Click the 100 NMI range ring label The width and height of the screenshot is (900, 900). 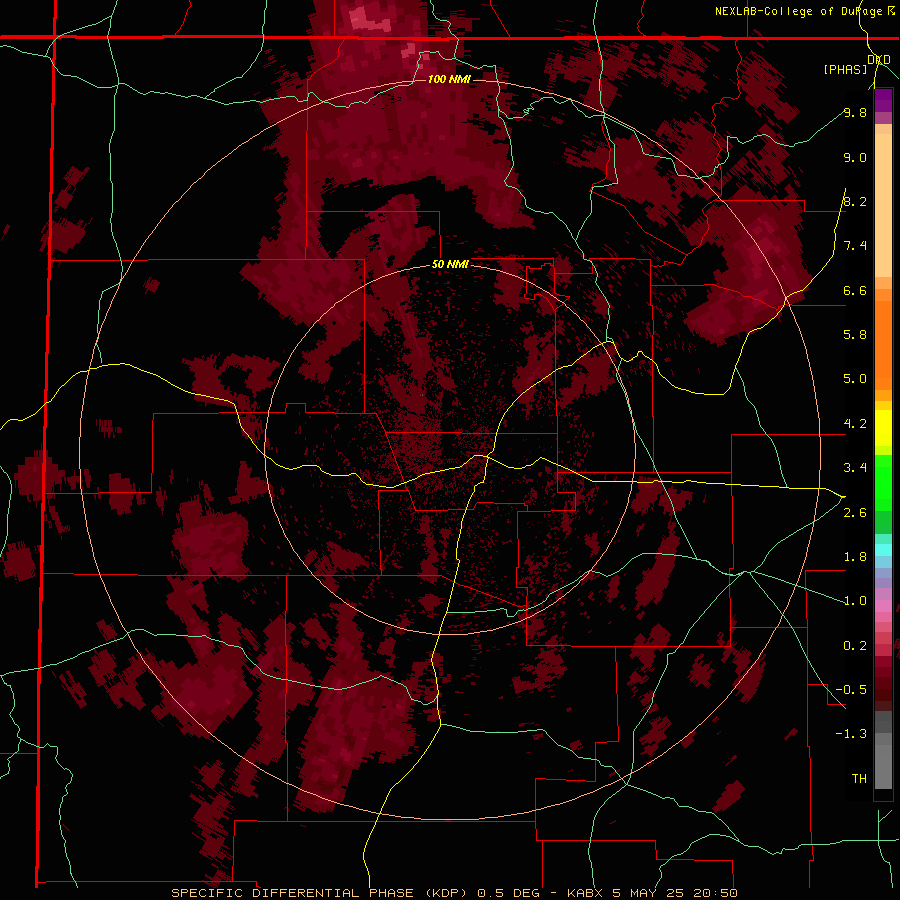(x=449, y=79)
